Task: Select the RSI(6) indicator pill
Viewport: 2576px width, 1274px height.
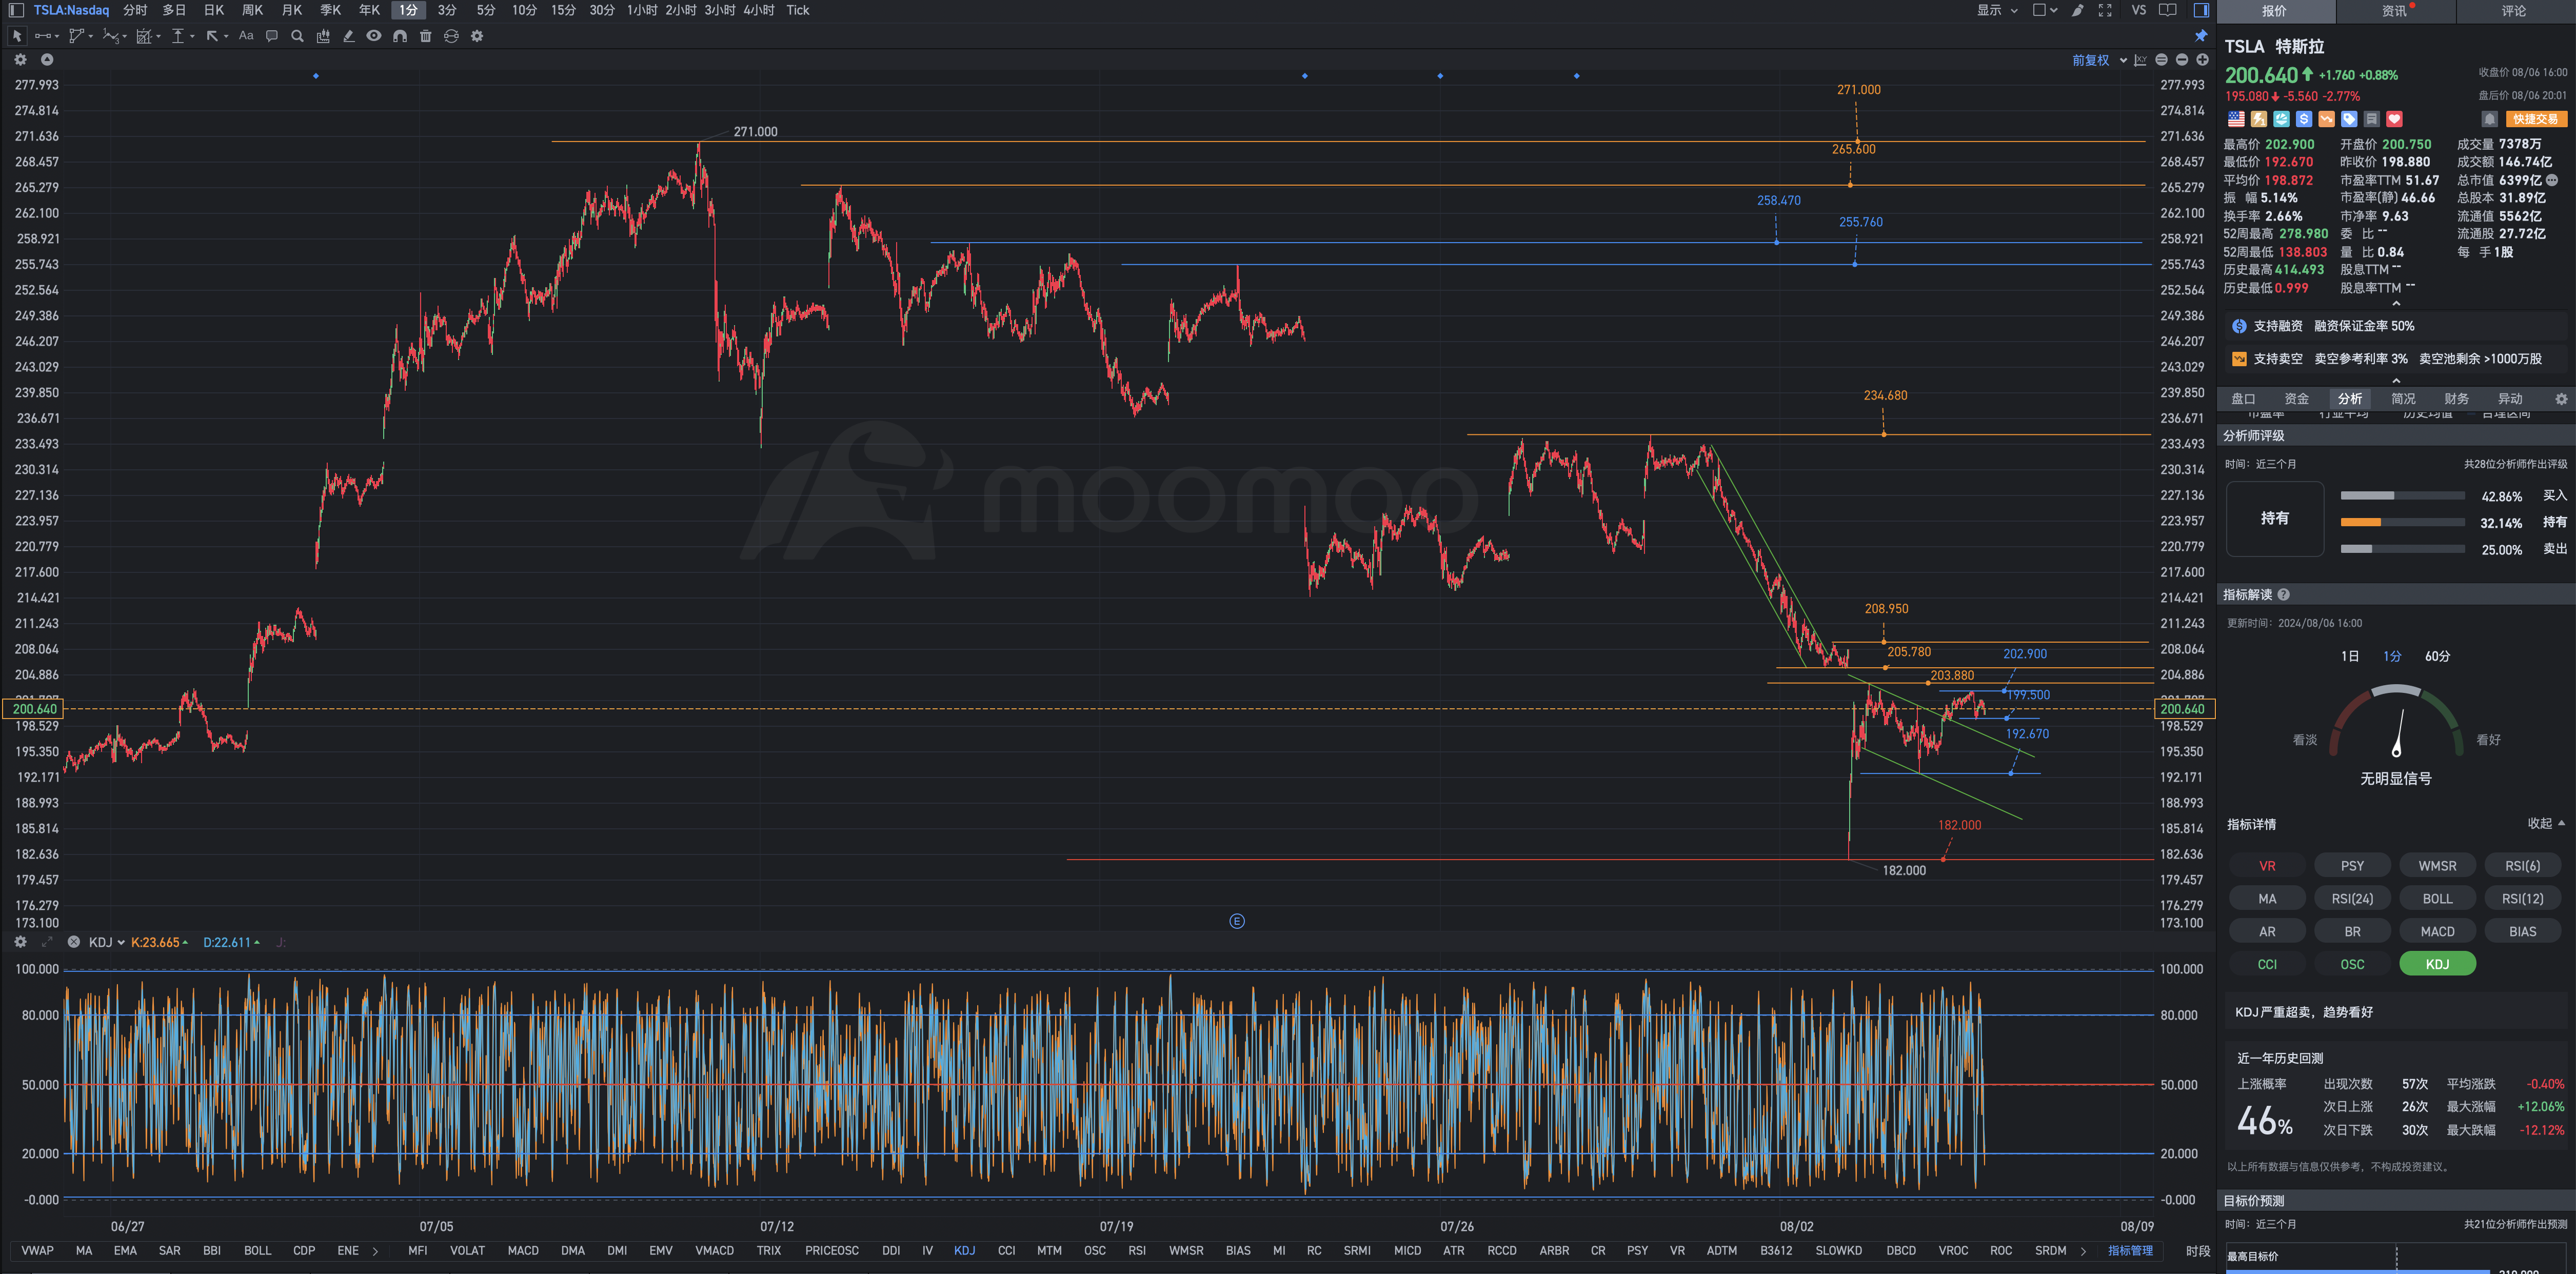Action: (2522, 865)
